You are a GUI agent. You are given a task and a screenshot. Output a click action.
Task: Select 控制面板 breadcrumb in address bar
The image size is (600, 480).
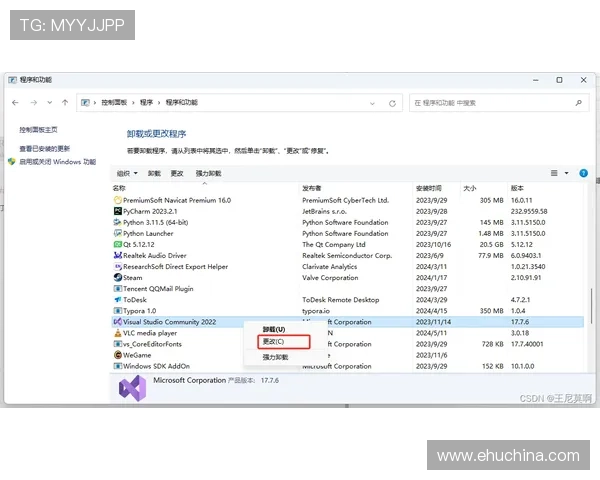click(114, 103)
